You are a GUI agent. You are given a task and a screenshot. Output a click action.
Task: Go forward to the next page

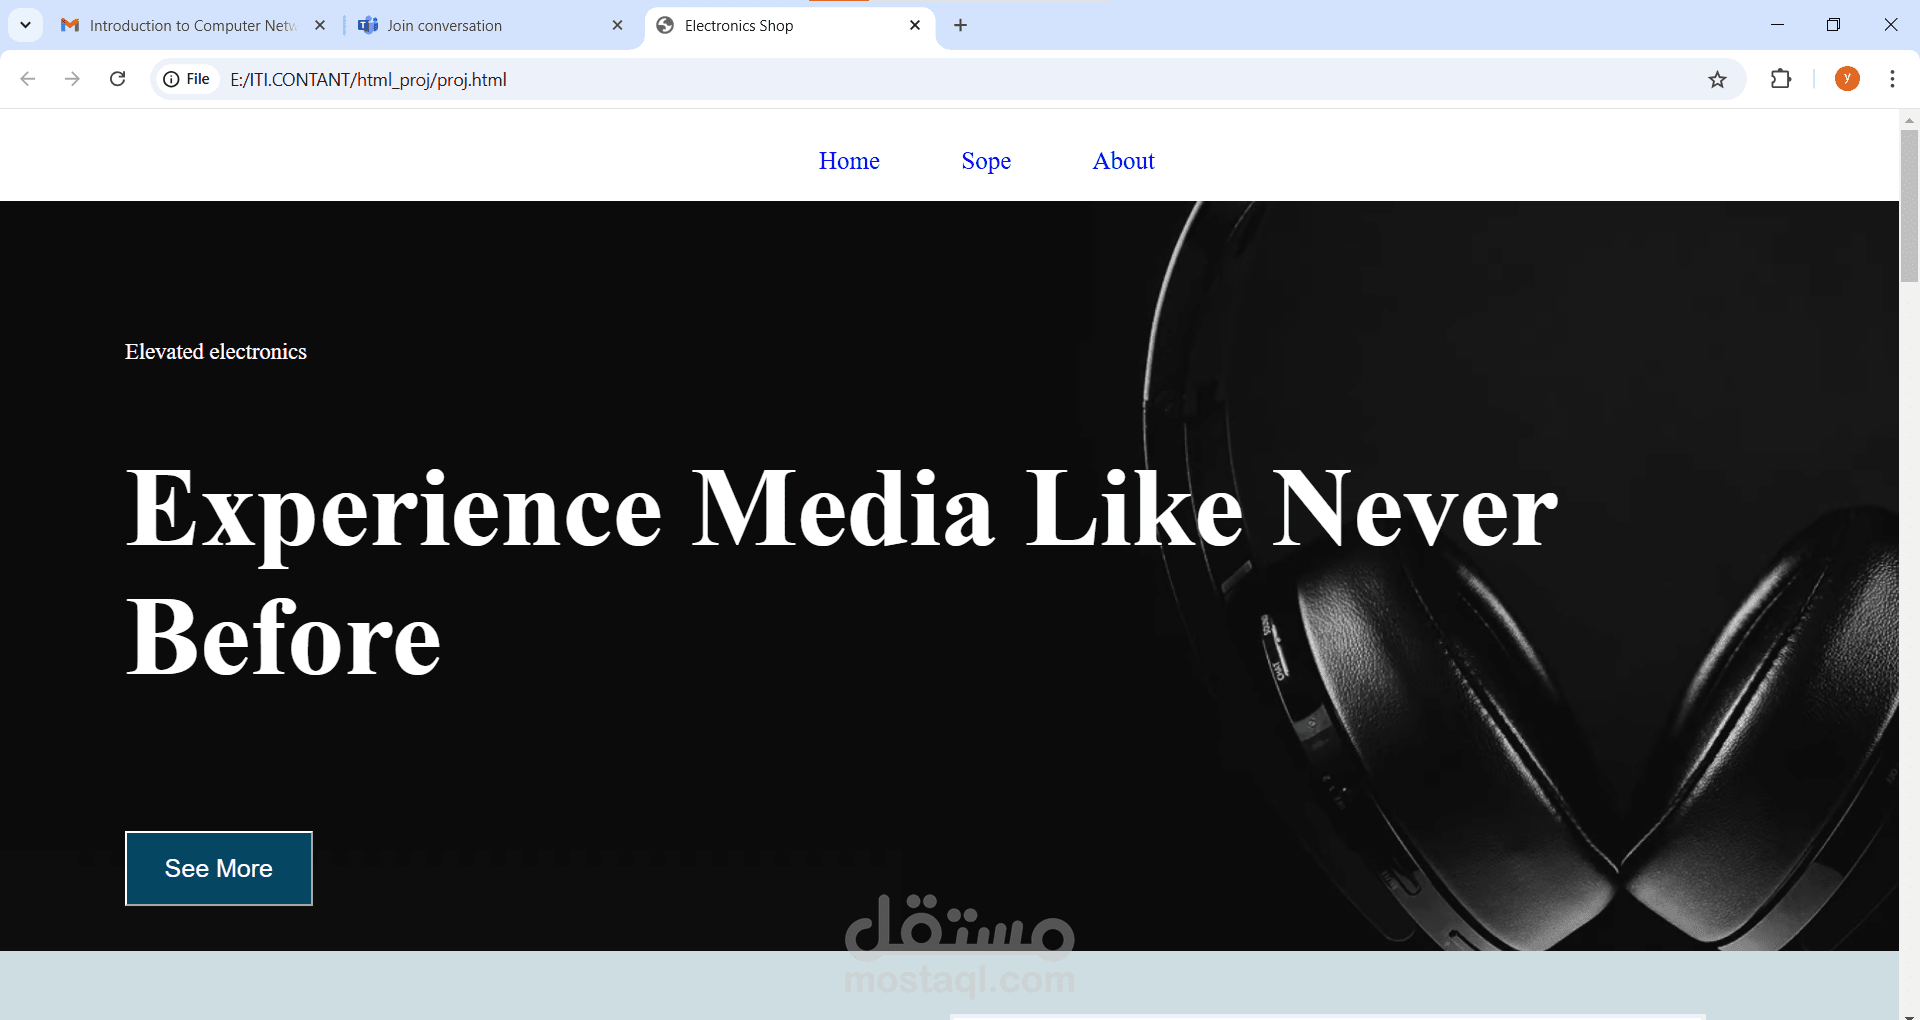pos(72,79)
